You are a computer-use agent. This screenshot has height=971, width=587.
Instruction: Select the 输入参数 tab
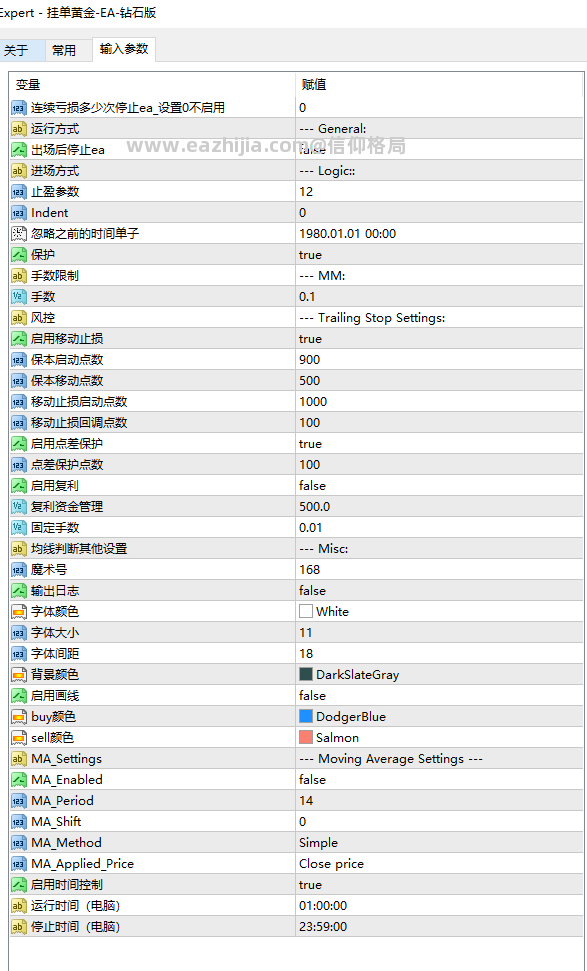coord(124,50)
